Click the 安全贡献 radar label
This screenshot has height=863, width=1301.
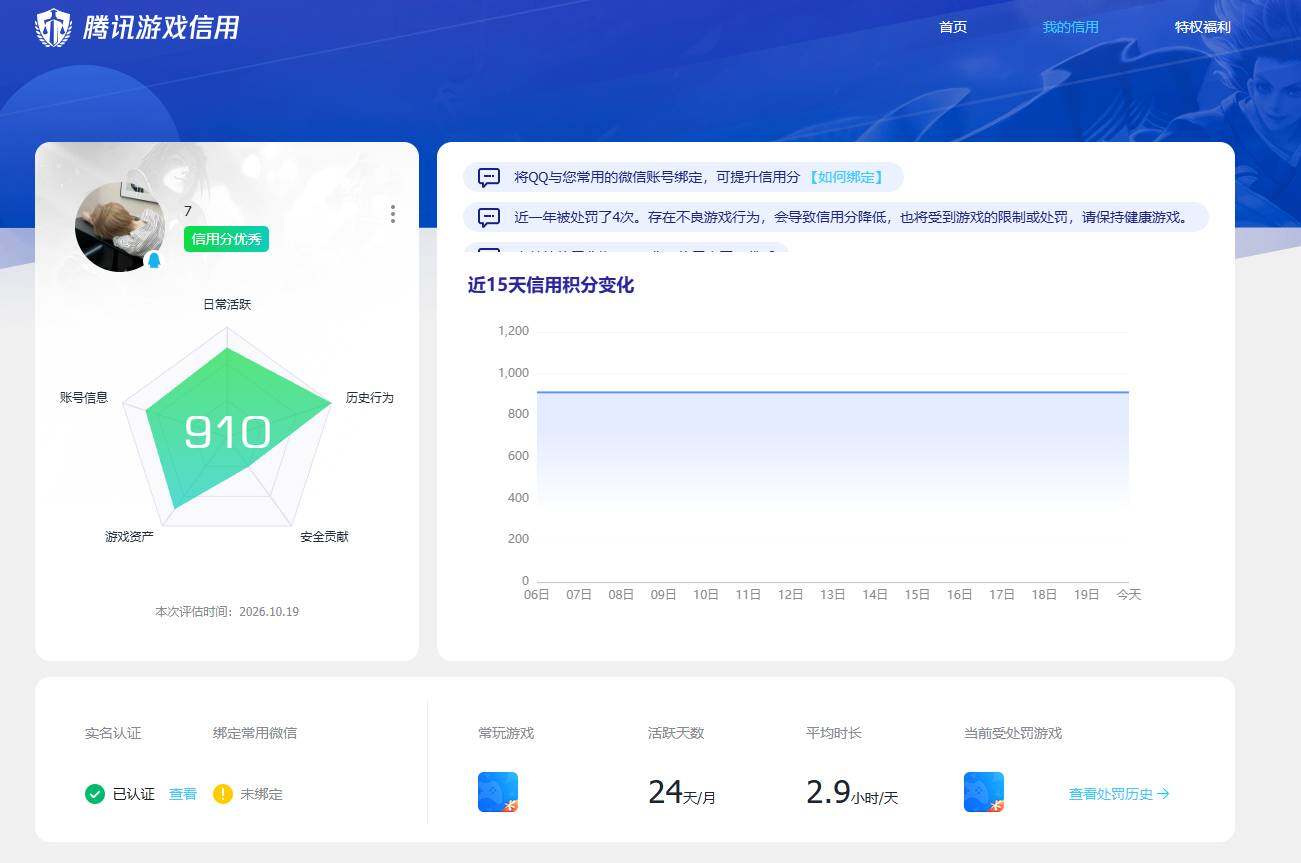tap(324, 537)
